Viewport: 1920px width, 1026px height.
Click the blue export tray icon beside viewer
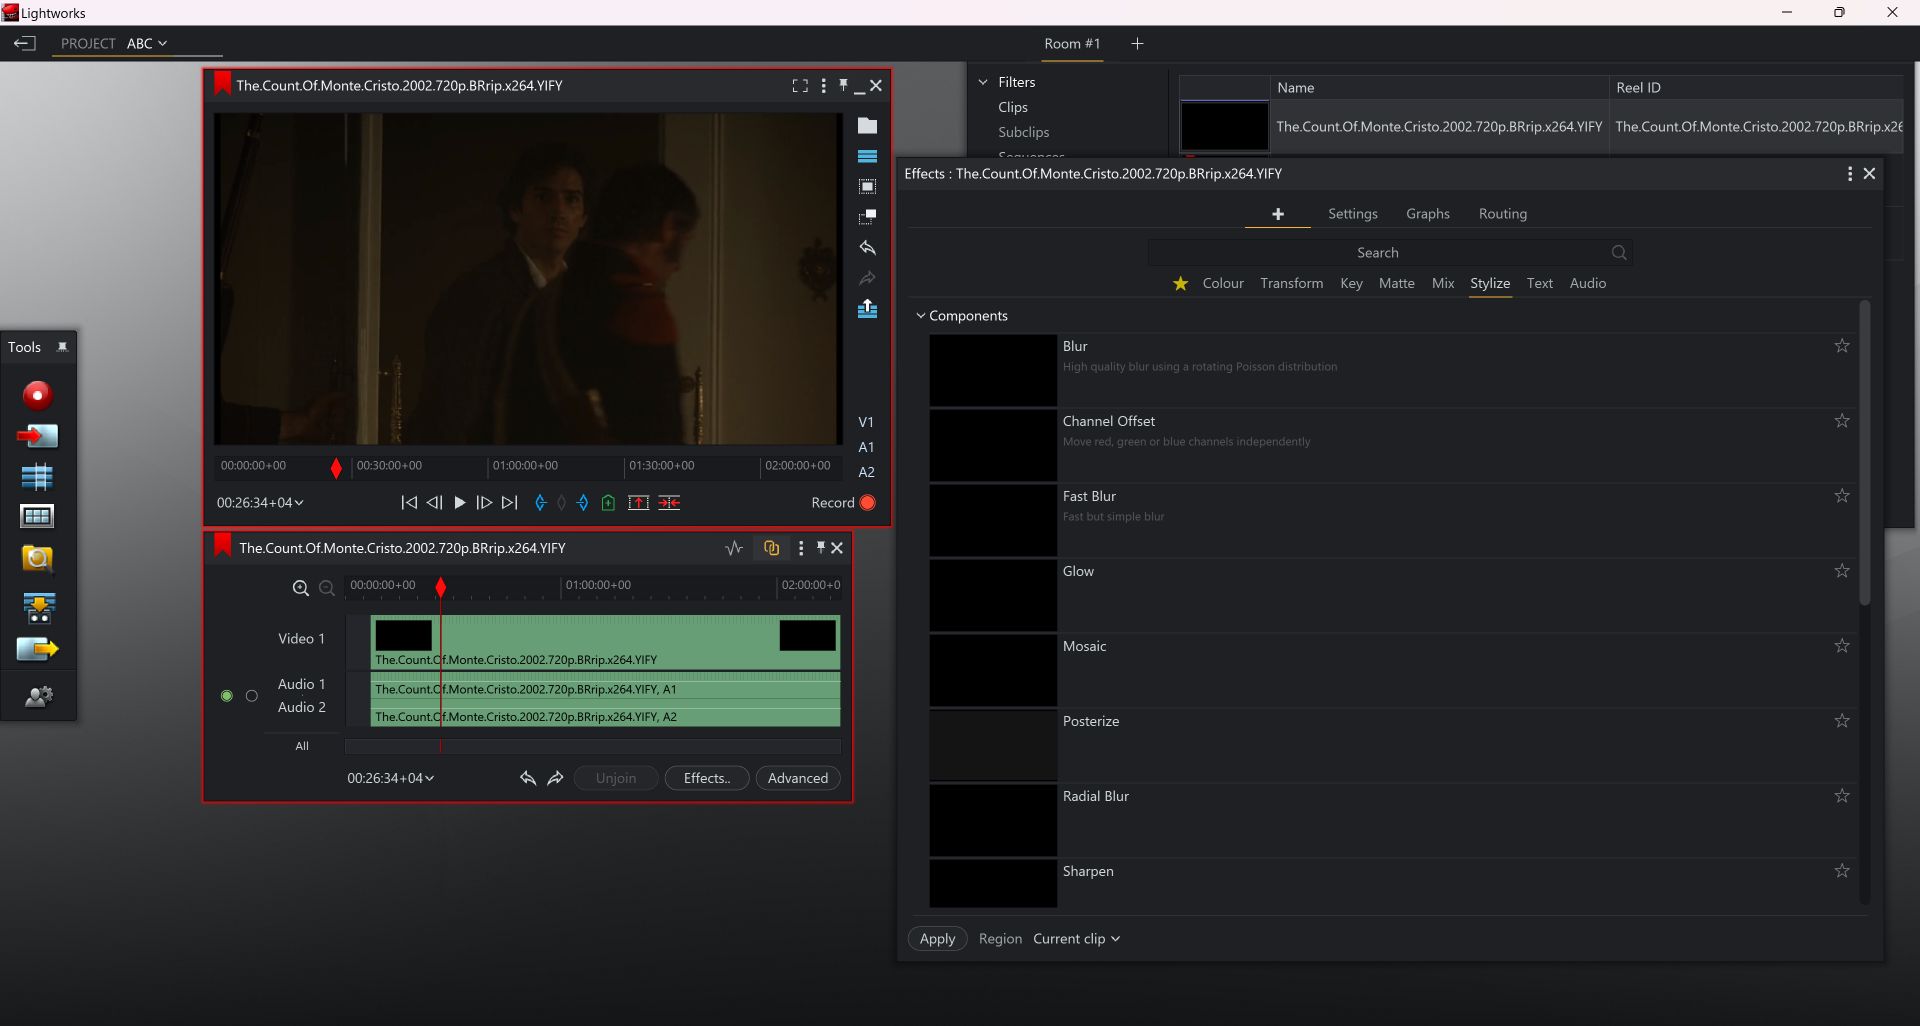[x=867, y=309]
